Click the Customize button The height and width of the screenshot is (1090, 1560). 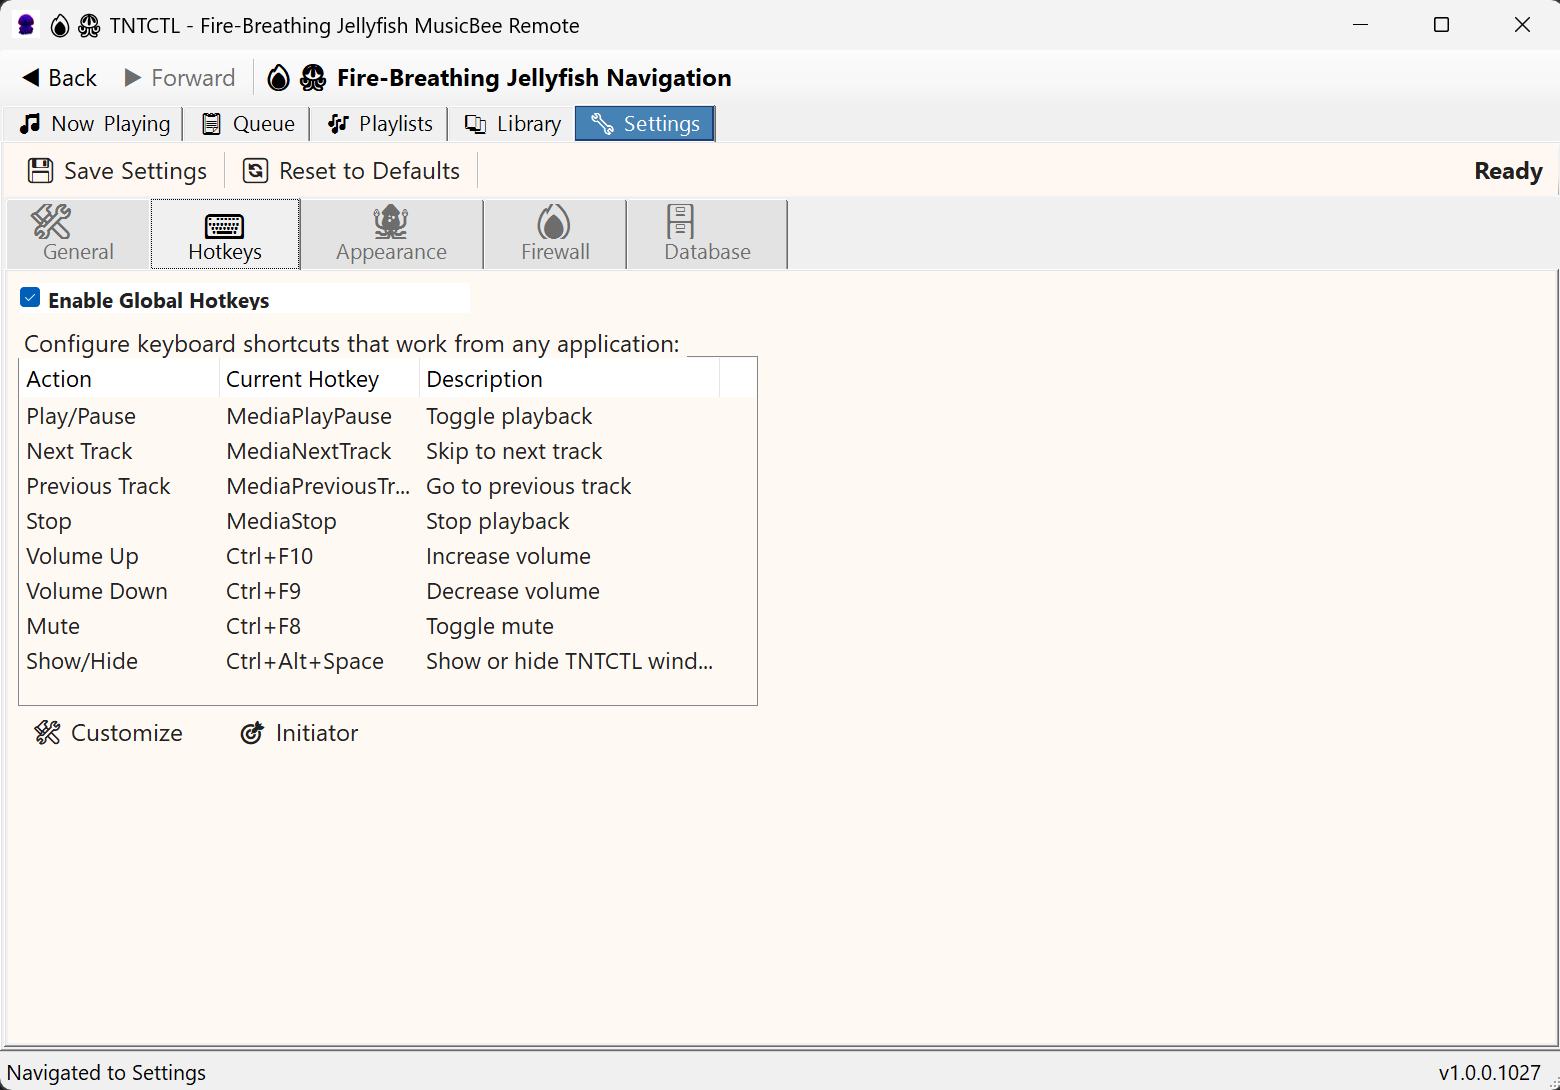[108, 733]
